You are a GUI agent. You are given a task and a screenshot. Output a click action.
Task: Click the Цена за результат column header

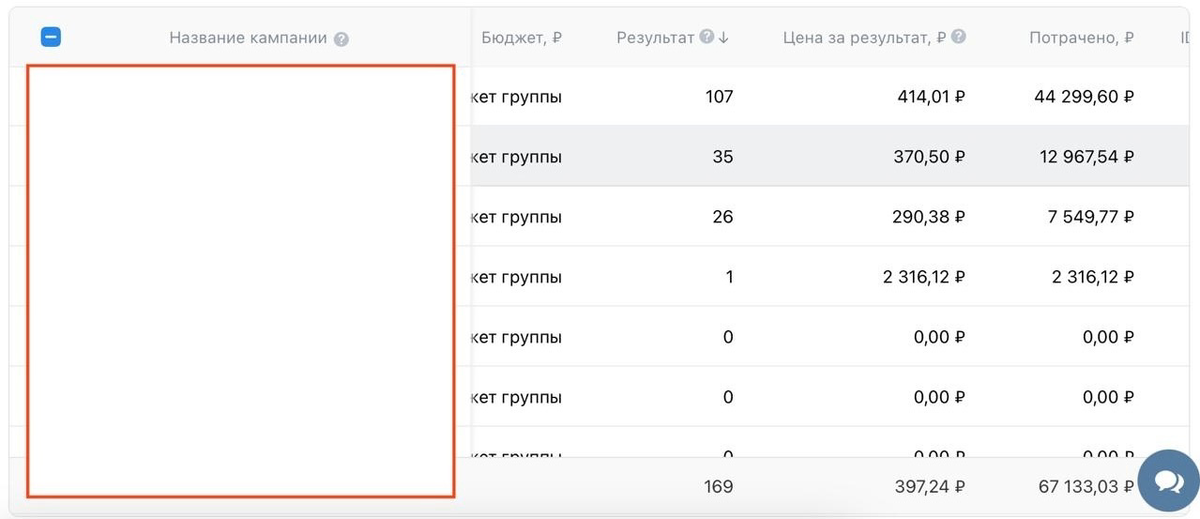864,38
